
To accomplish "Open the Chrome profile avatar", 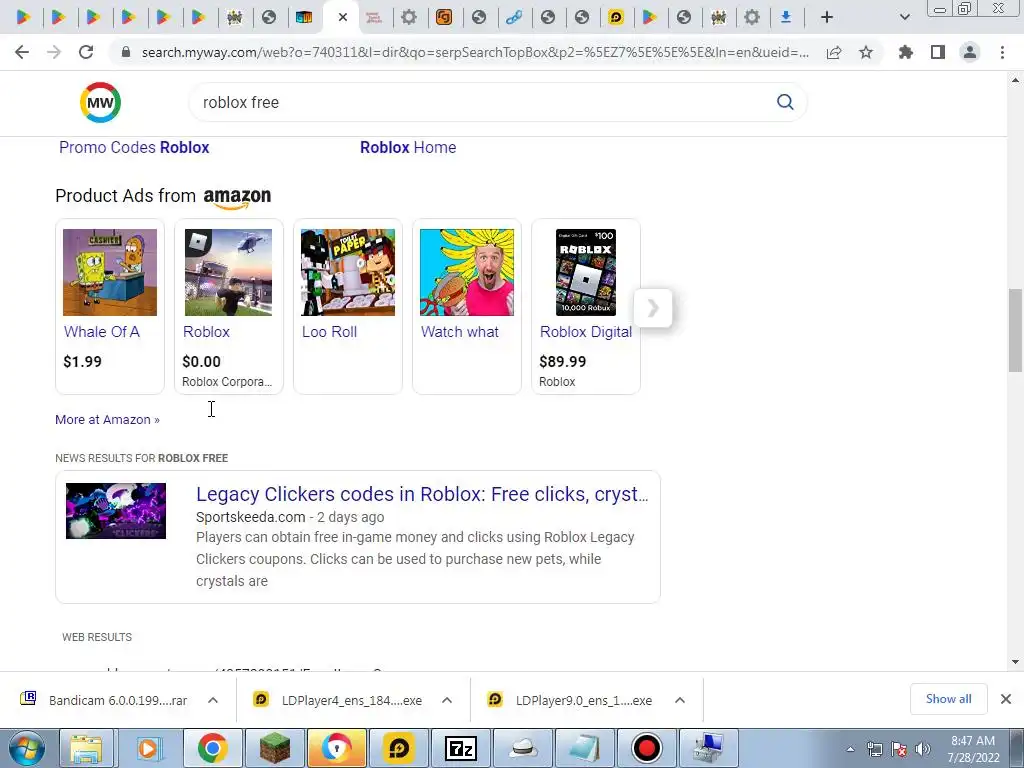I will [970, 52].
